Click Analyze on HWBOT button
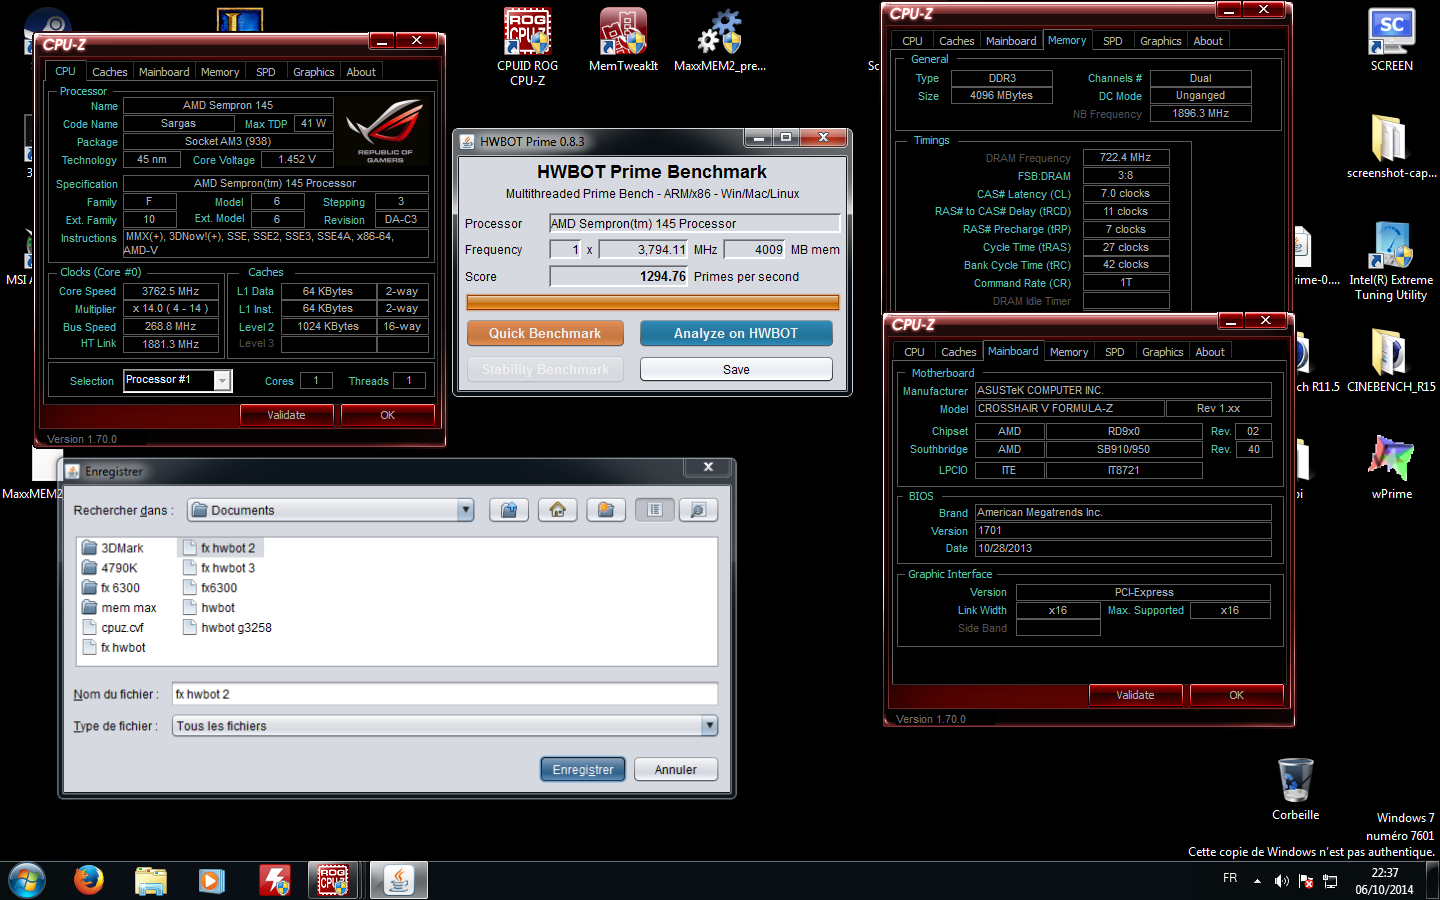 point(736,333)
